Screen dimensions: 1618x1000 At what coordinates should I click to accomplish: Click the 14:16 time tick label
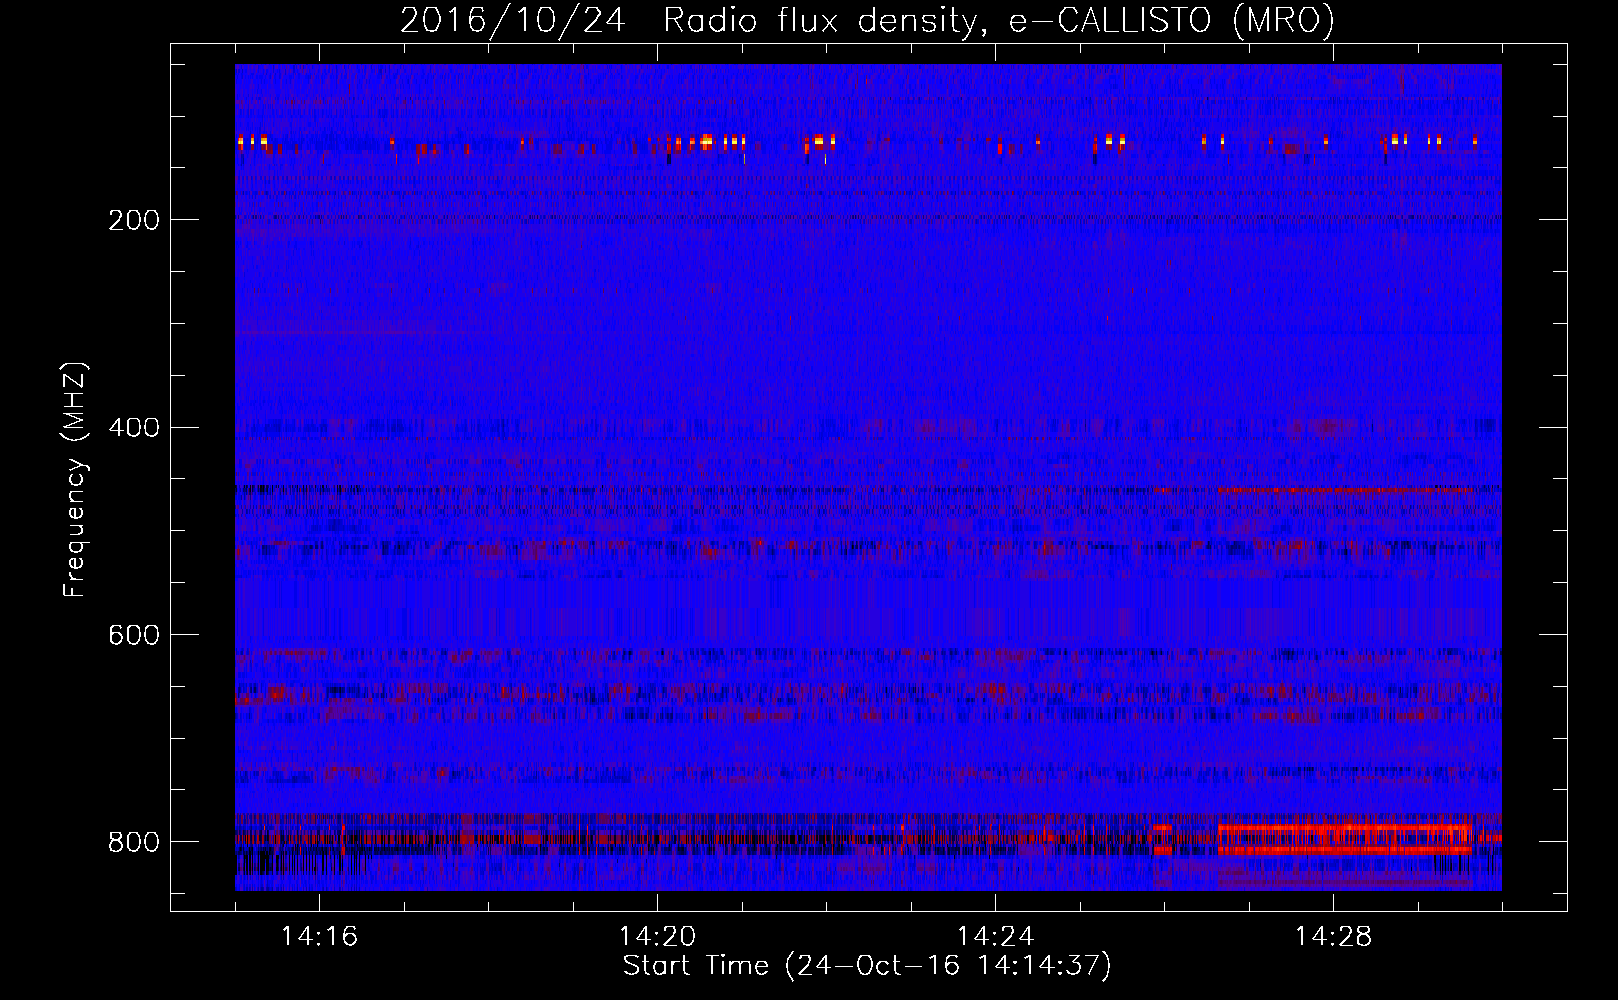[320, 937]
